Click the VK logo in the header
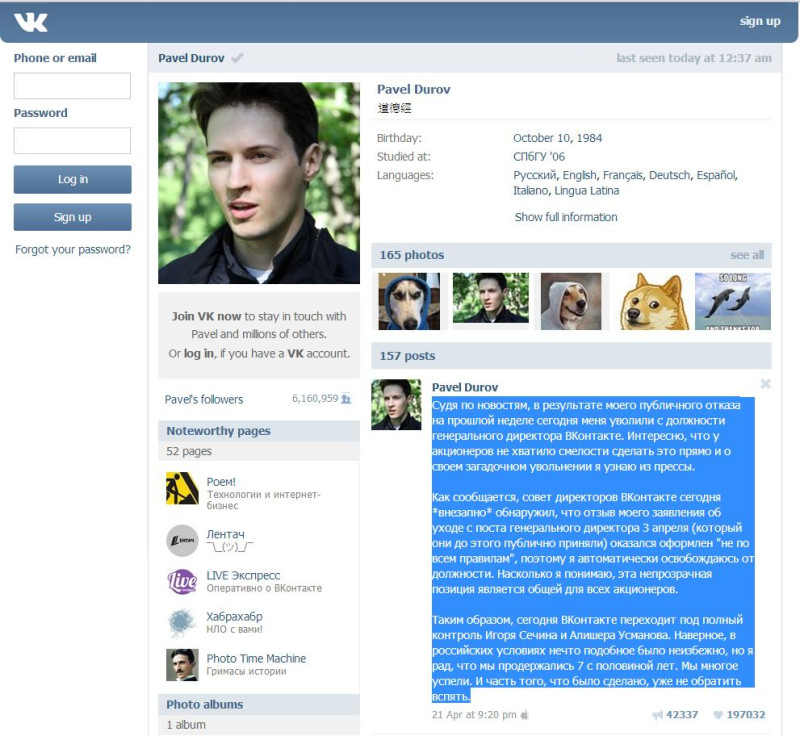The width and height of the screenshot is (800, 736). coord(31,22)
